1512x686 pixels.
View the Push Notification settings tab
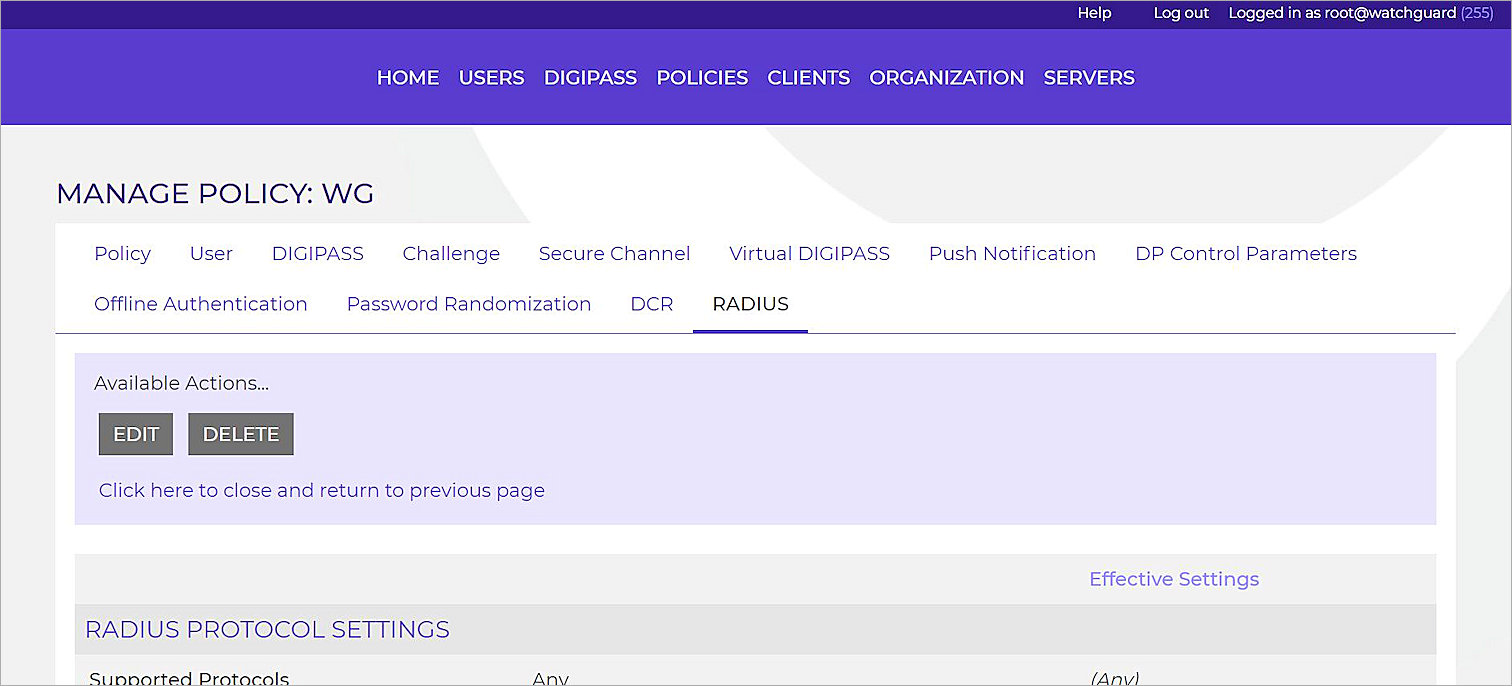pyautogui.click(x=1012, y=253)
